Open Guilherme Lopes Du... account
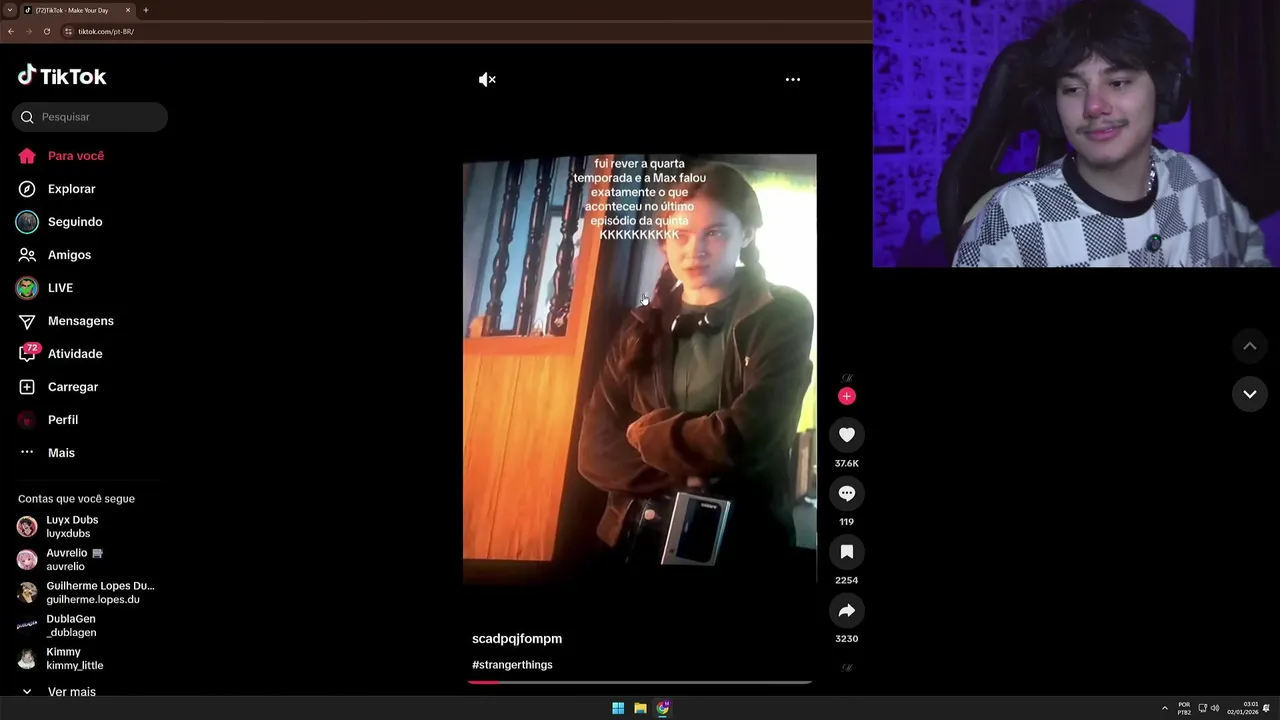This screenshot has height=720, width=1280. [x=88, y=593]
